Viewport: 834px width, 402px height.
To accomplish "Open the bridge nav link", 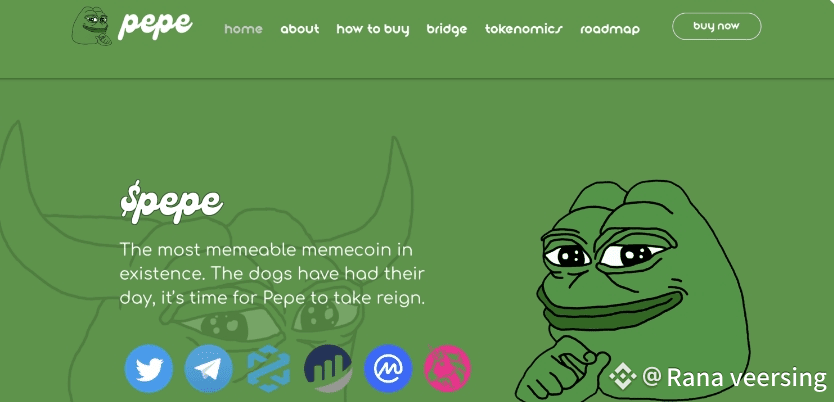I will 447,29.
